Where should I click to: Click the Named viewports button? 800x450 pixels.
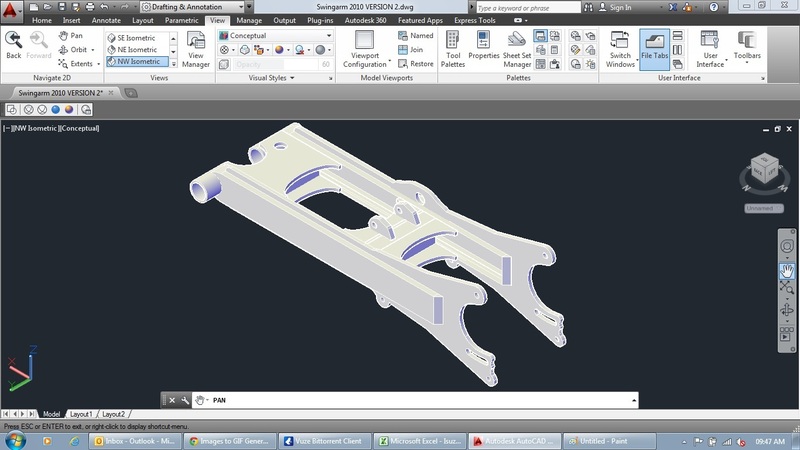coord(415,35)
